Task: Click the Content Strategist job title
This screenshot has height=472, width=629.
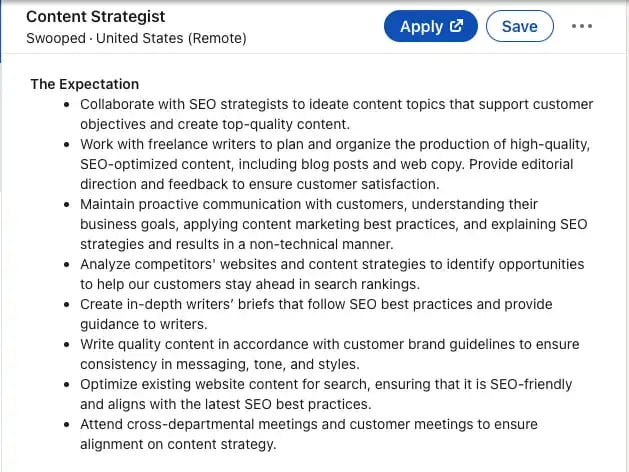Action: point(95,17)
